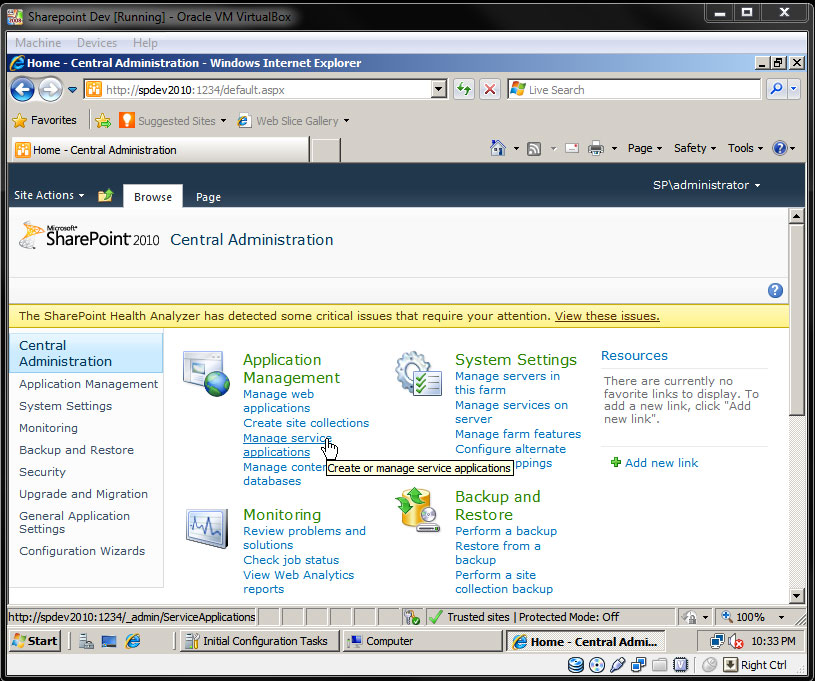This screenshot has height=681, width=815.
Task: Open the IE Tools menu dropdown
Action: pos(745,148)
